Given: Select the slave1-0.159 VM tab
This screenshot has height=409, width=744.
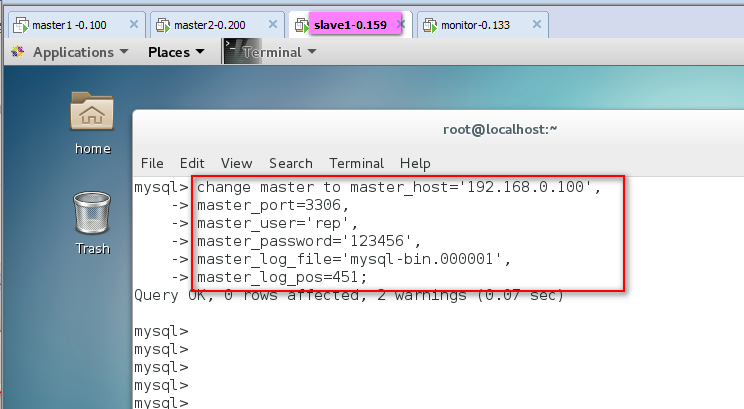Looking at the screenshot, I should [x=350, y=25].
